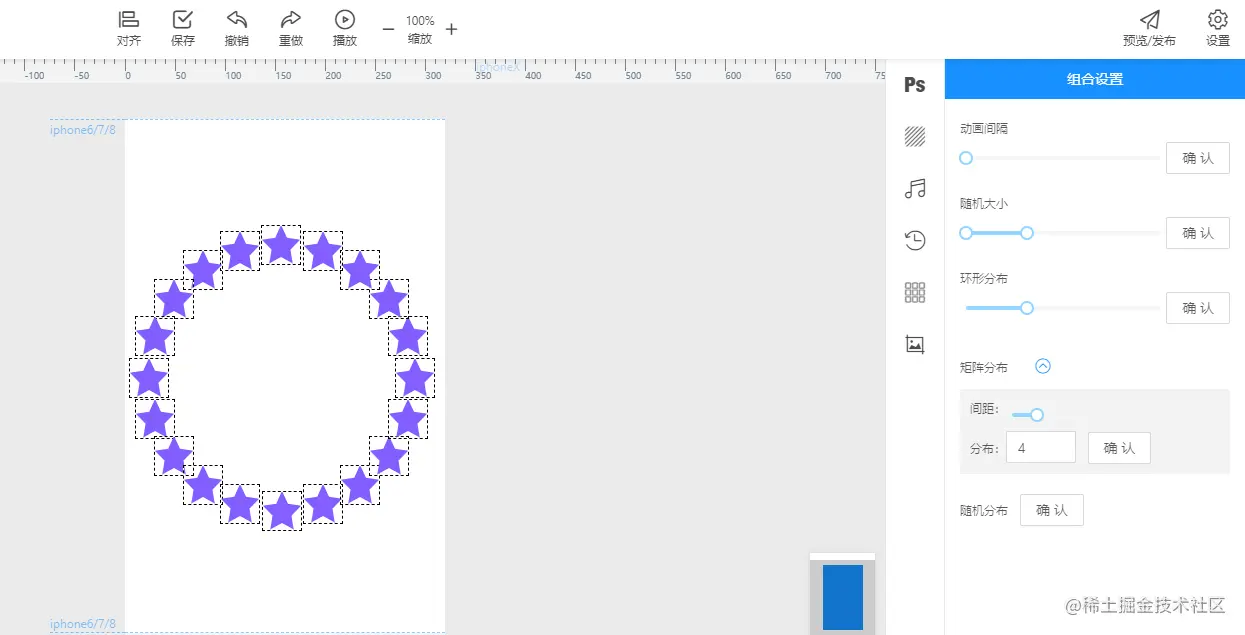The width and height of the screenshot is (1245, 635).
Task: Click the 矩阵分布 label text
Action: click(984, 367)
